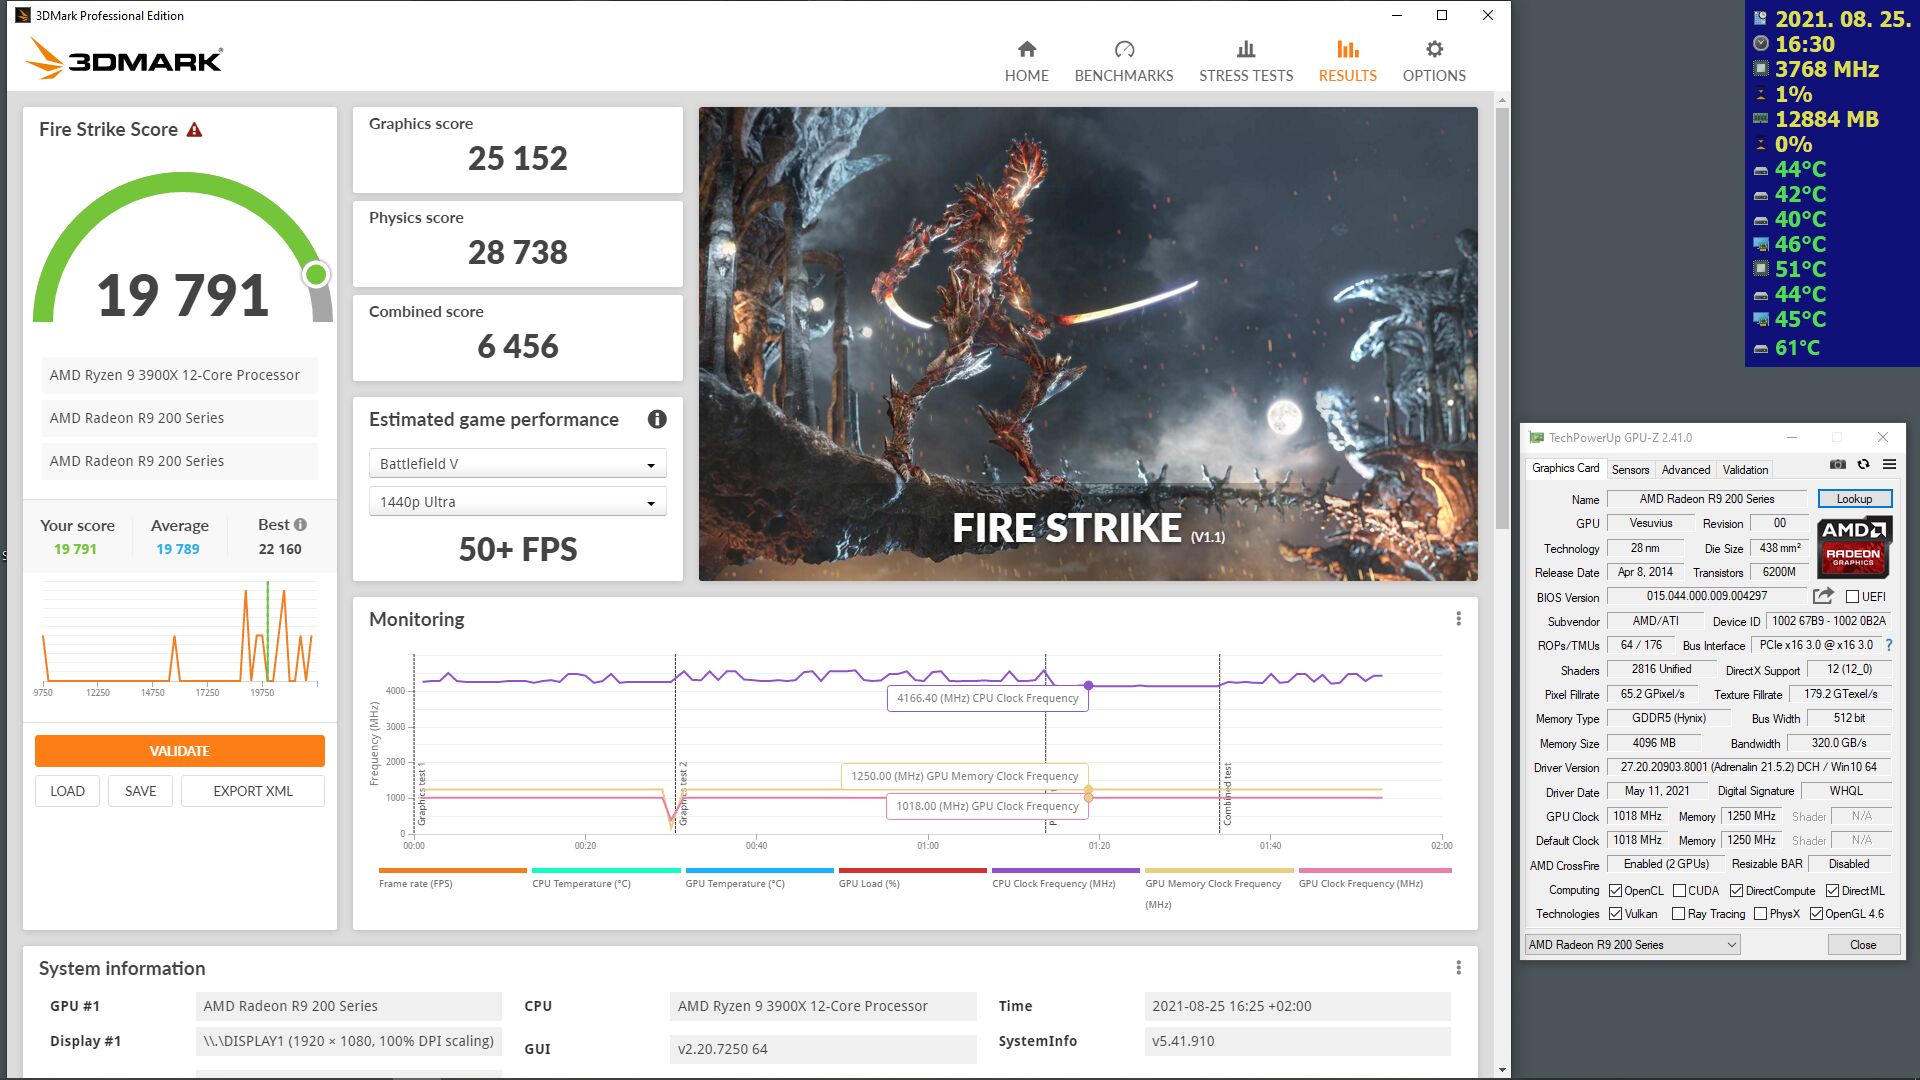The height and width of the screenshot is (1080, 1920).
Task: Refresh GPU-Z using the reload icon
Action: click(x=1863, y=464)
